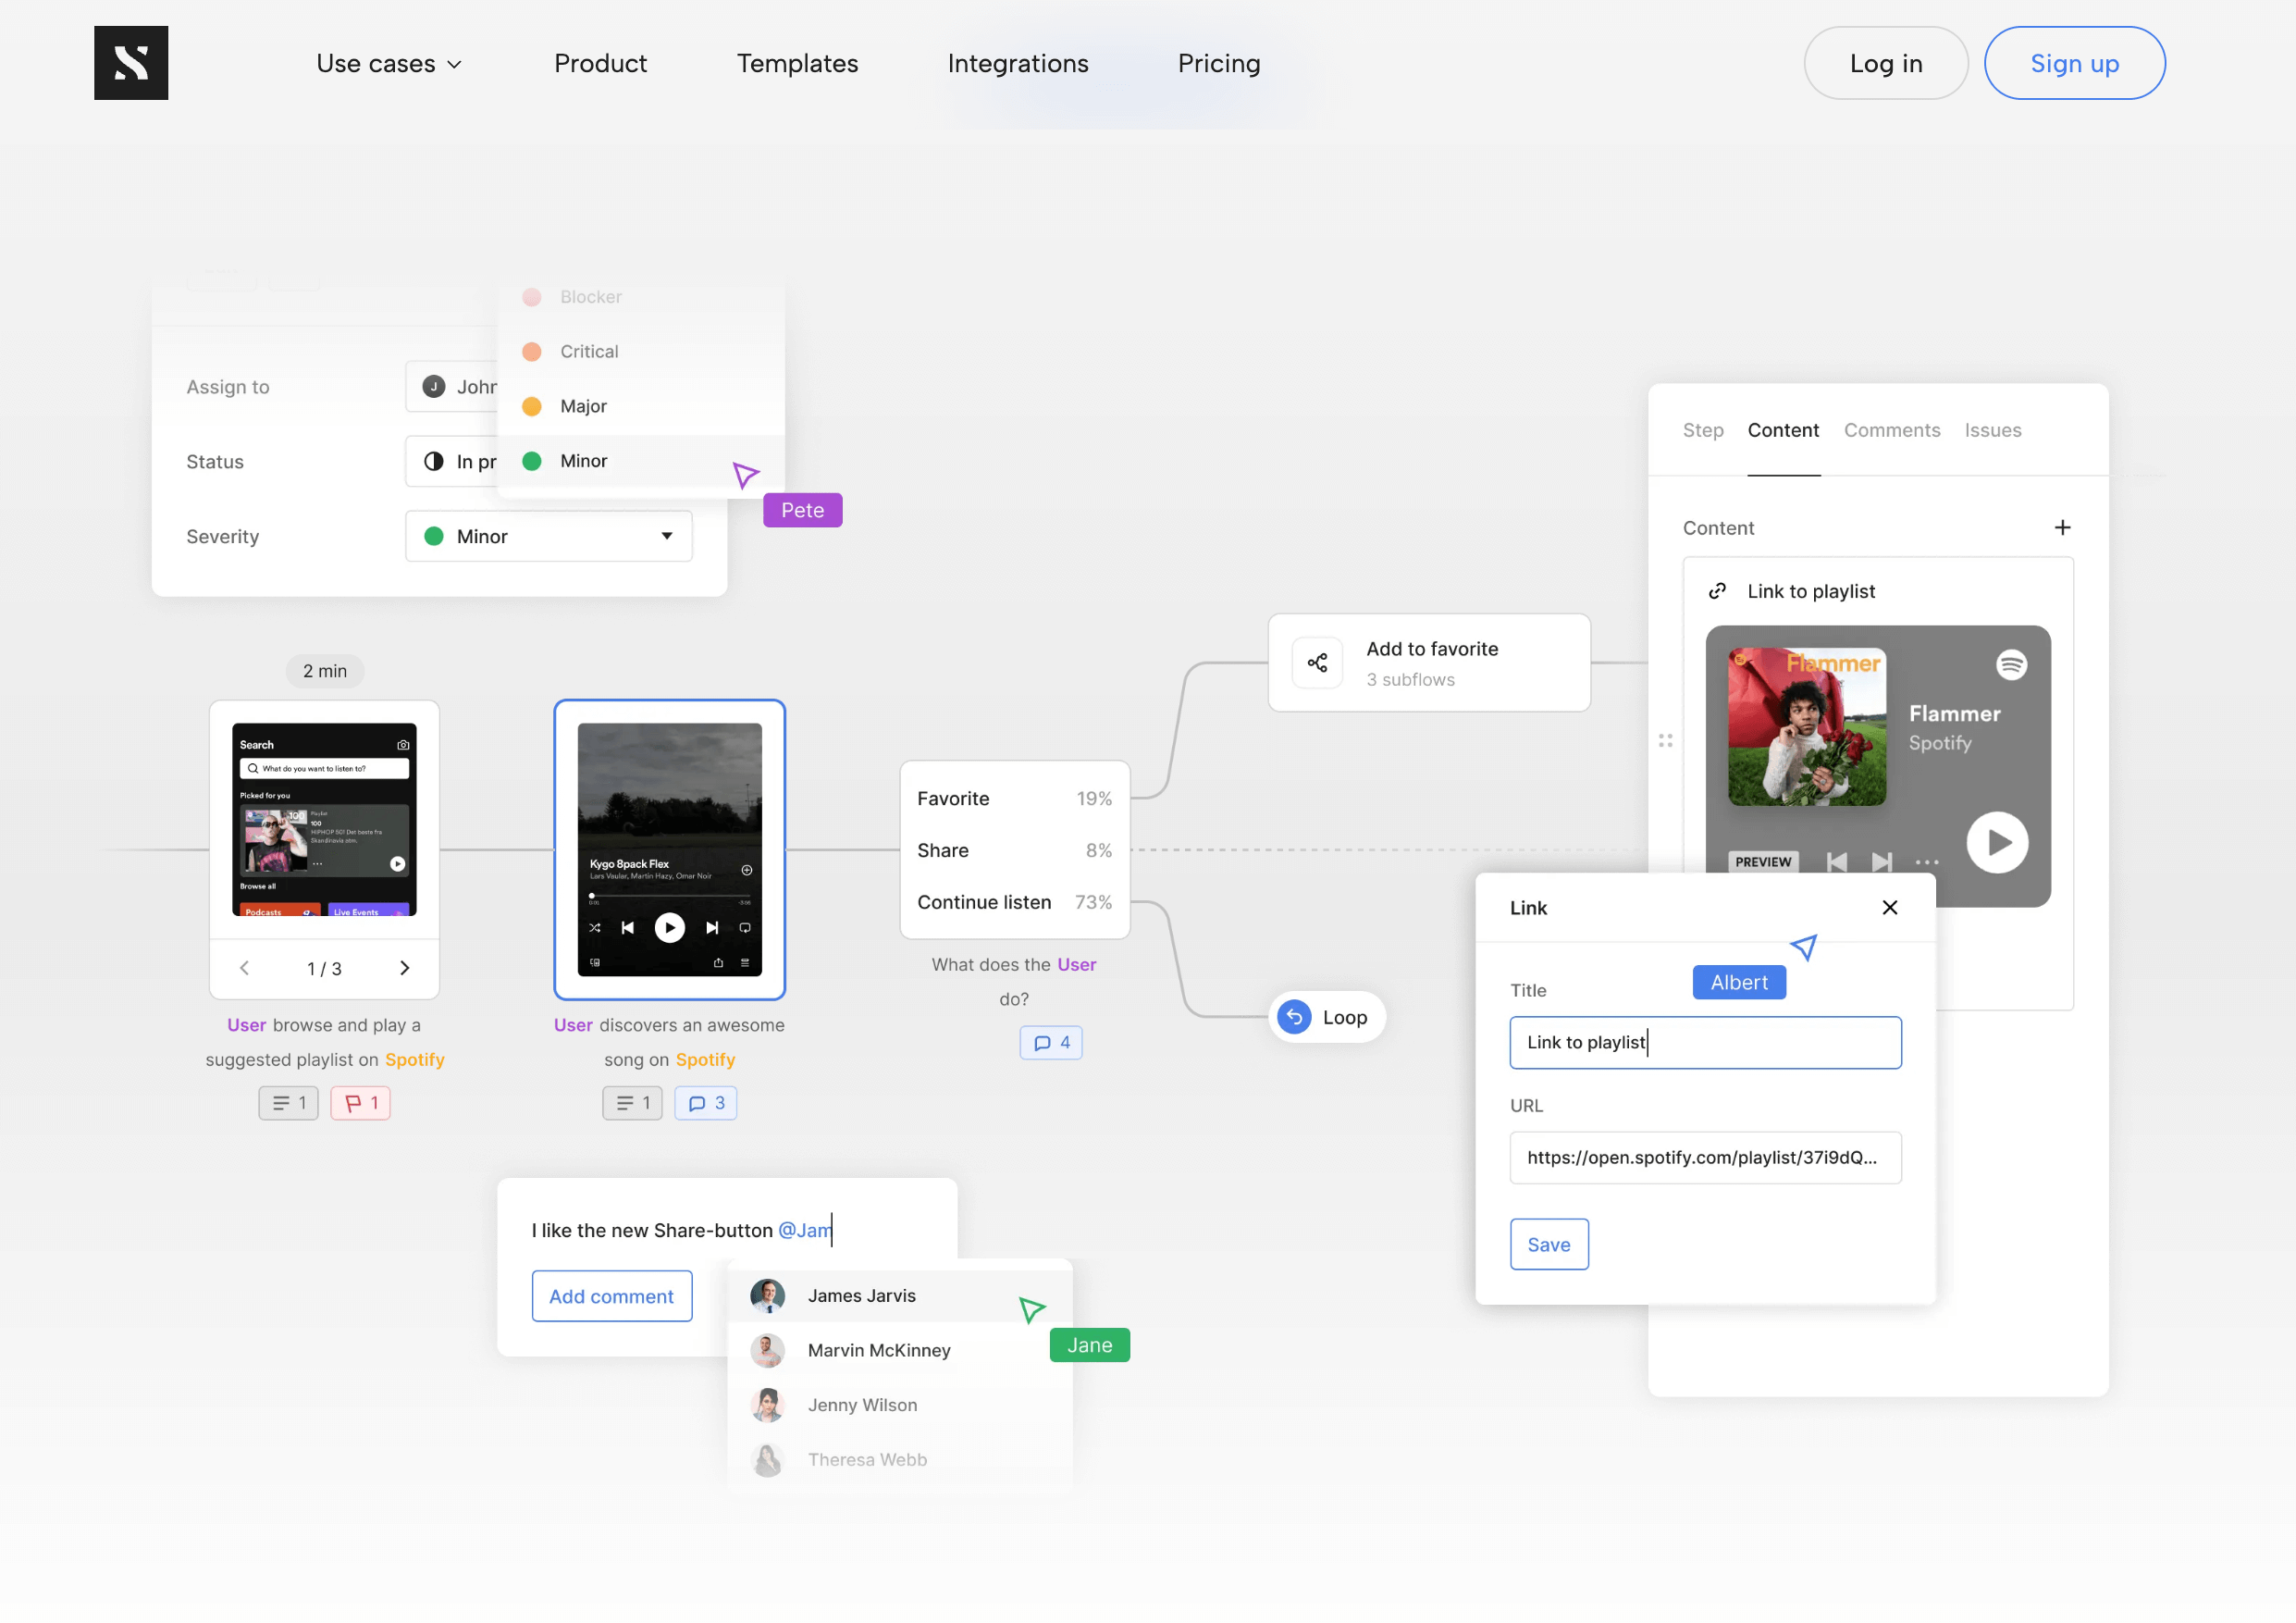Open the comment bubble showing 4 comments
The height and width of the screenshot is (1623, 2296).
tap(1051, 1042)
